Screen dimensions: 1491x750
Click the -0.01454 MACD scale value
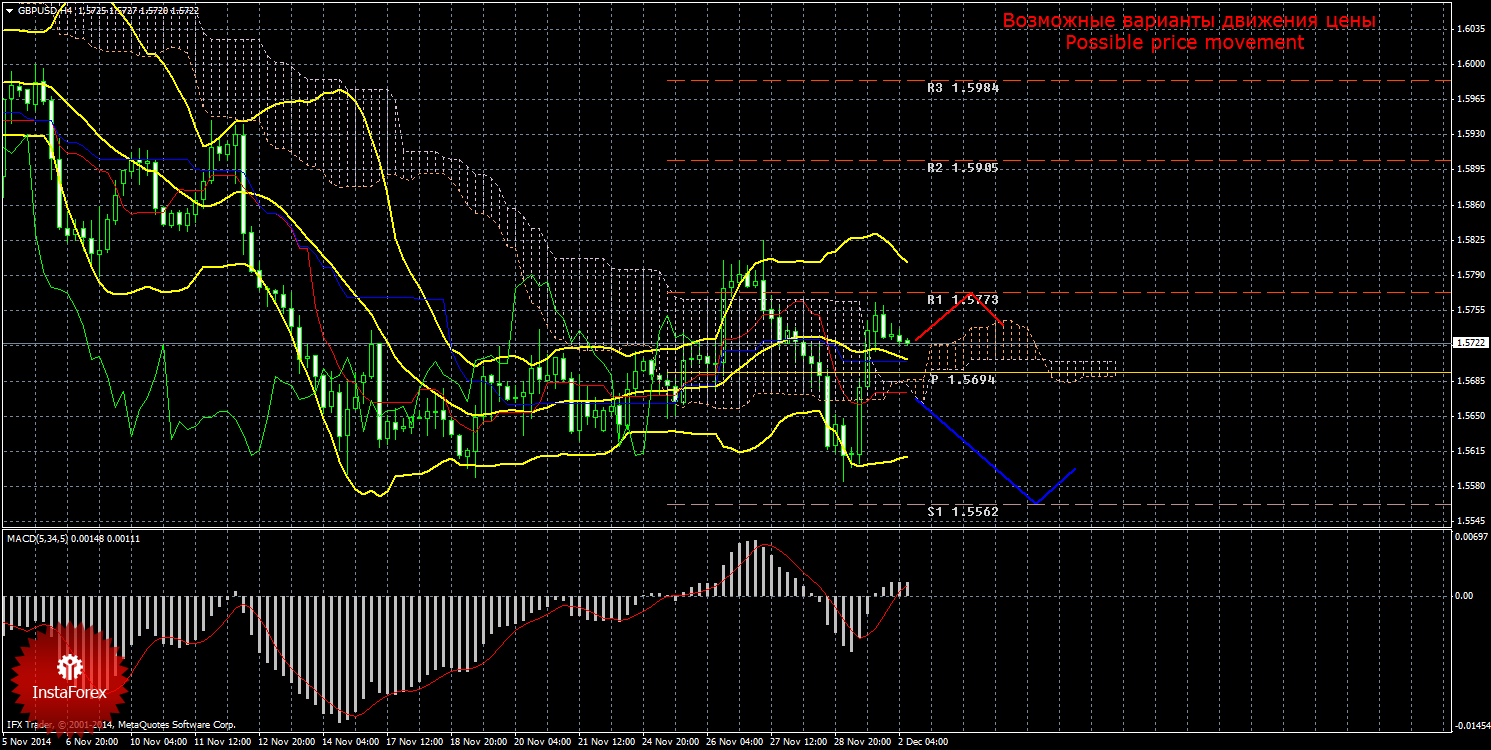(1469, 726)
